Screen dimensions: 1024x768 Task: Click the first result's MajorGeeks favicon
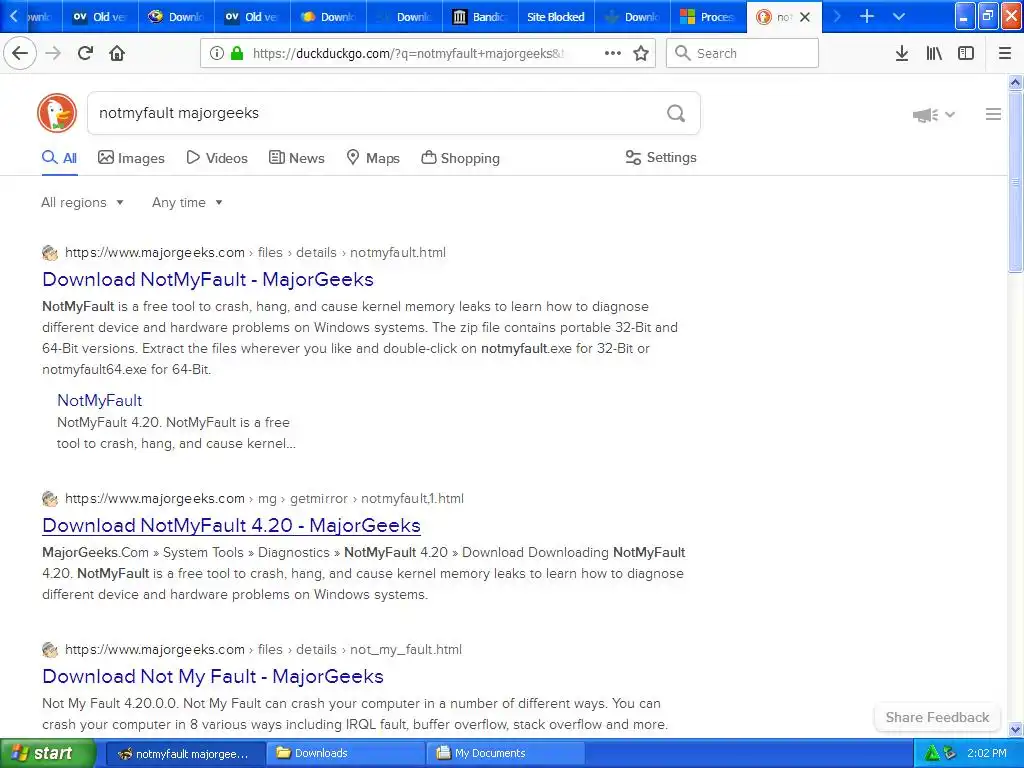tap(50, 253)
